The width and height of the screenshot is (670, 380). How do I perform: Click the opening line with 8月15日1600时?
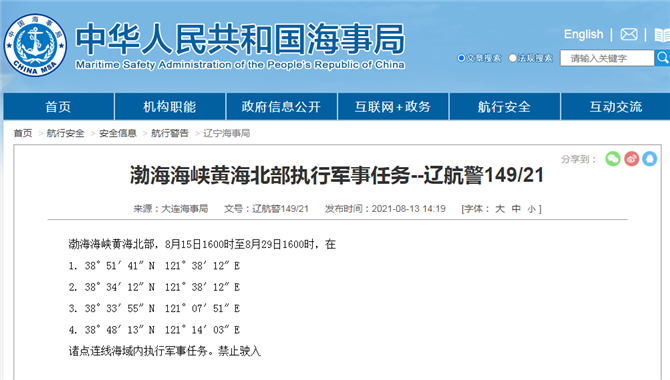pos(202,244)
